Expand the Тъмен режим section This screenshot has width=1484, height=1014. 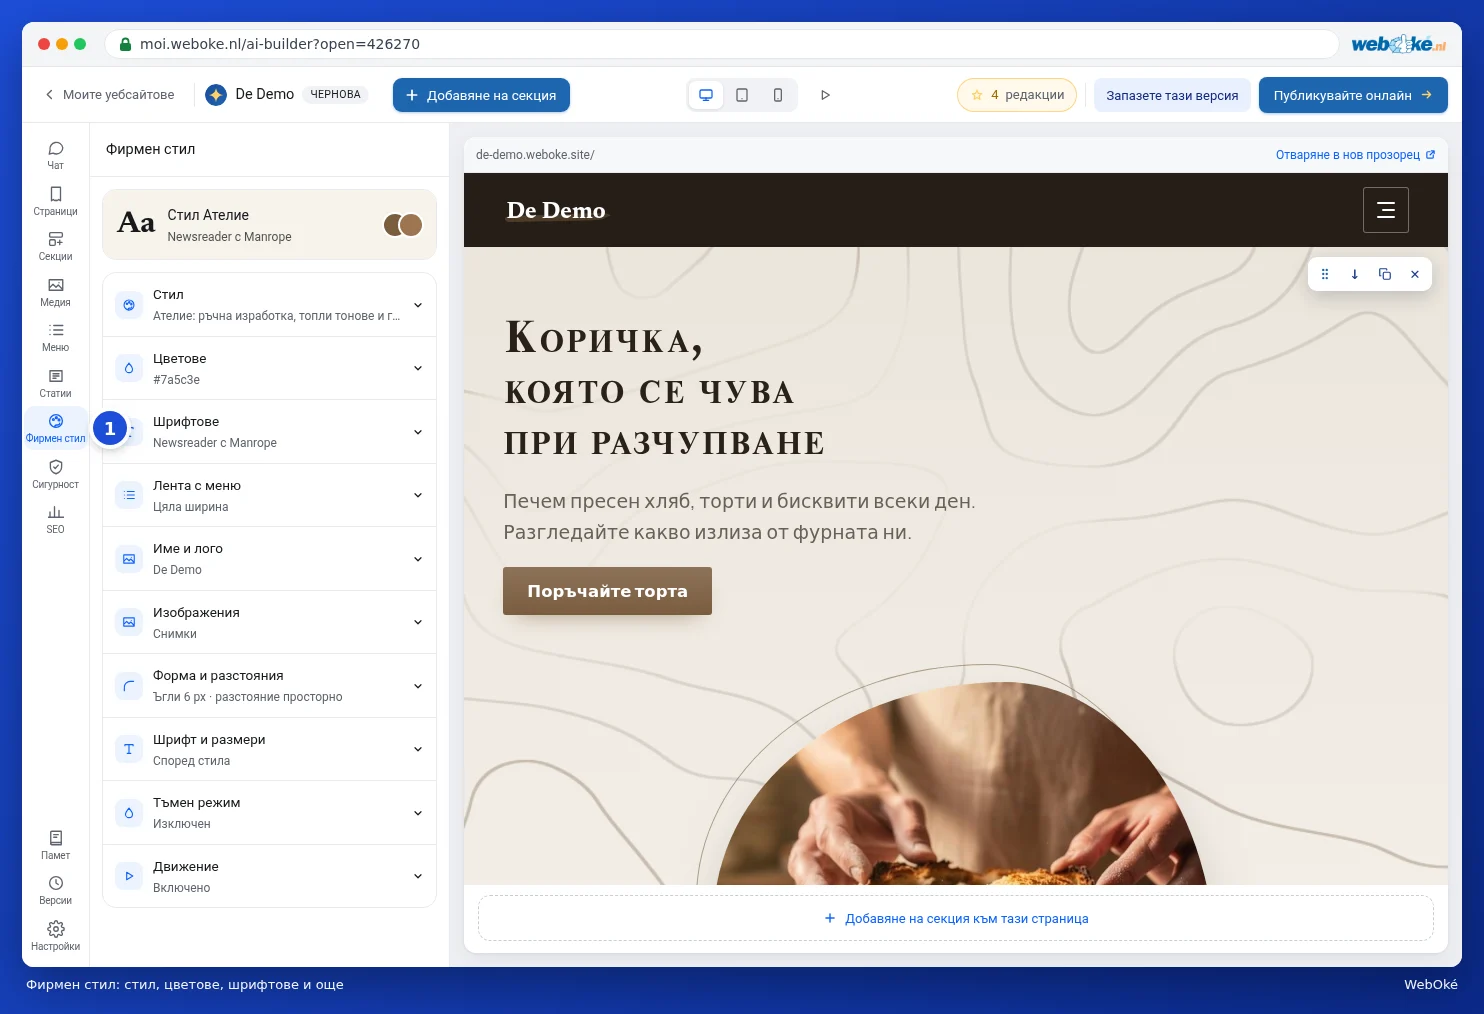tap(270, 813)
